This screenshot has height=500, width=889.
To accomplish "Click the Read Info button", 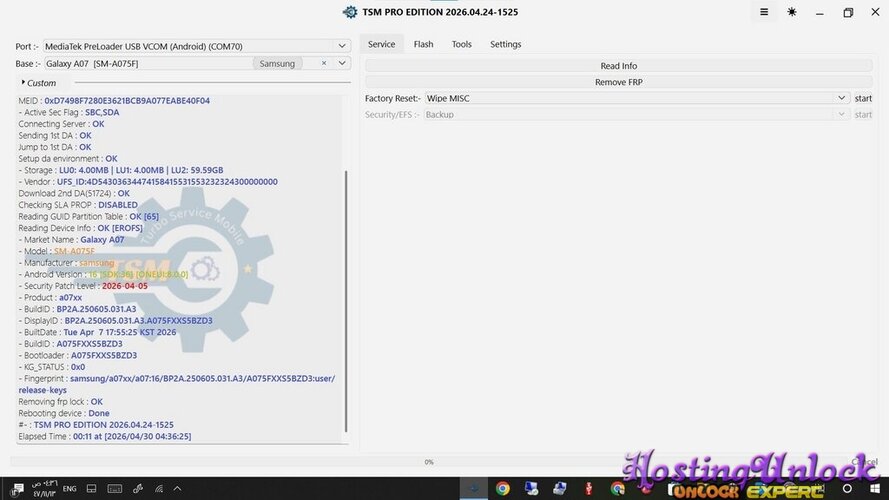I will click(x=619, y=66).
